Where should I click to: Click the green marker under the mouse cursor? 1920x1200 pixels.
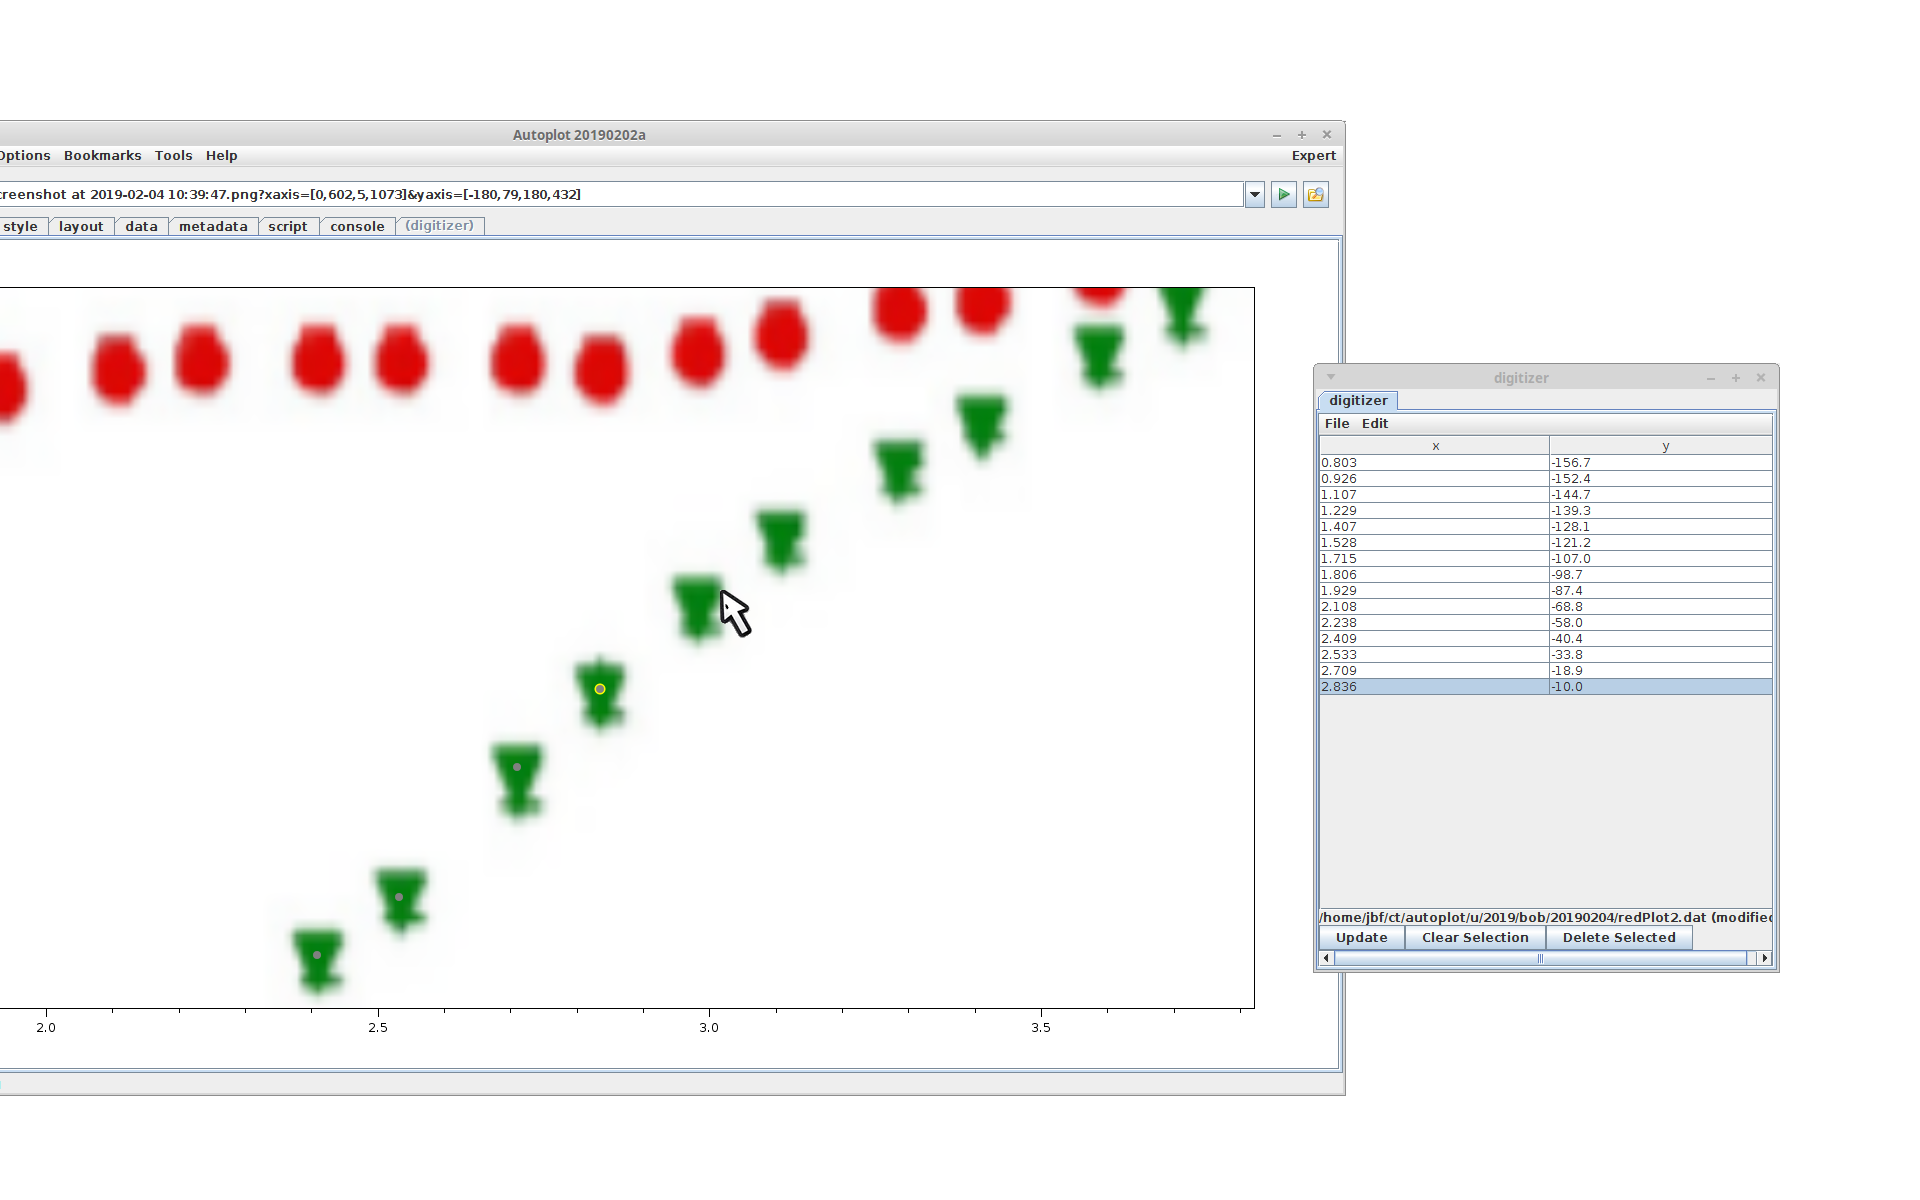coord(698,607)
